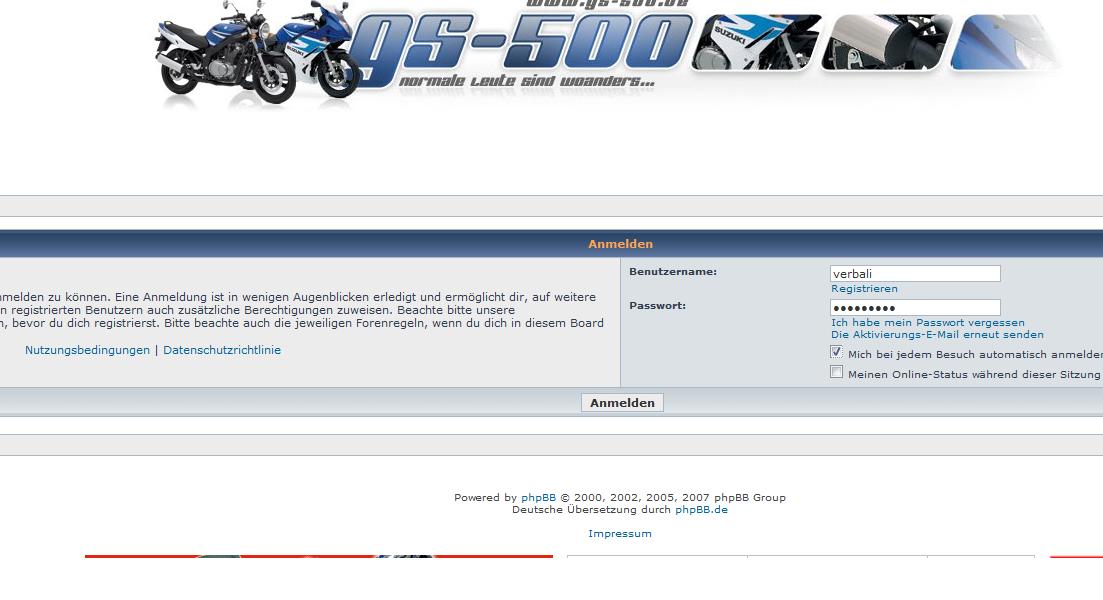
Task: Click the exhaust thumbnail in header
Action: pos(886,42)
